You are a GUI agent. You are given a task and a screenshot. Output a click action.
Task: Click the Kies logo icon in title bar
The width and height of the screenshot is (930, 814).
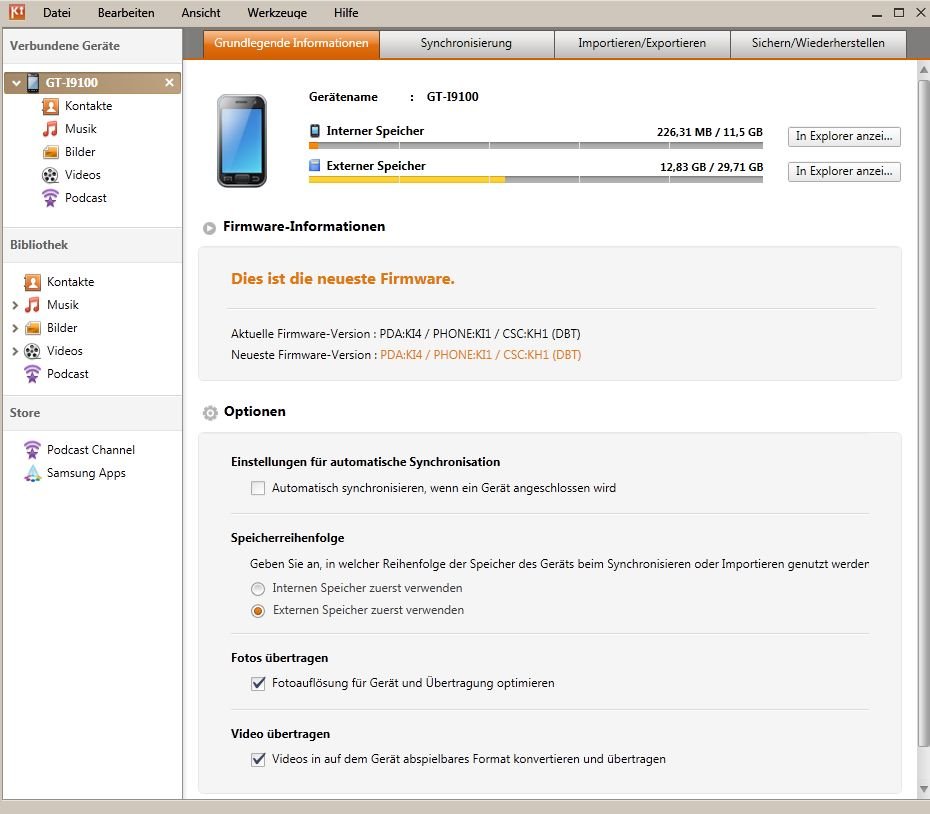[x=17, y=11]
